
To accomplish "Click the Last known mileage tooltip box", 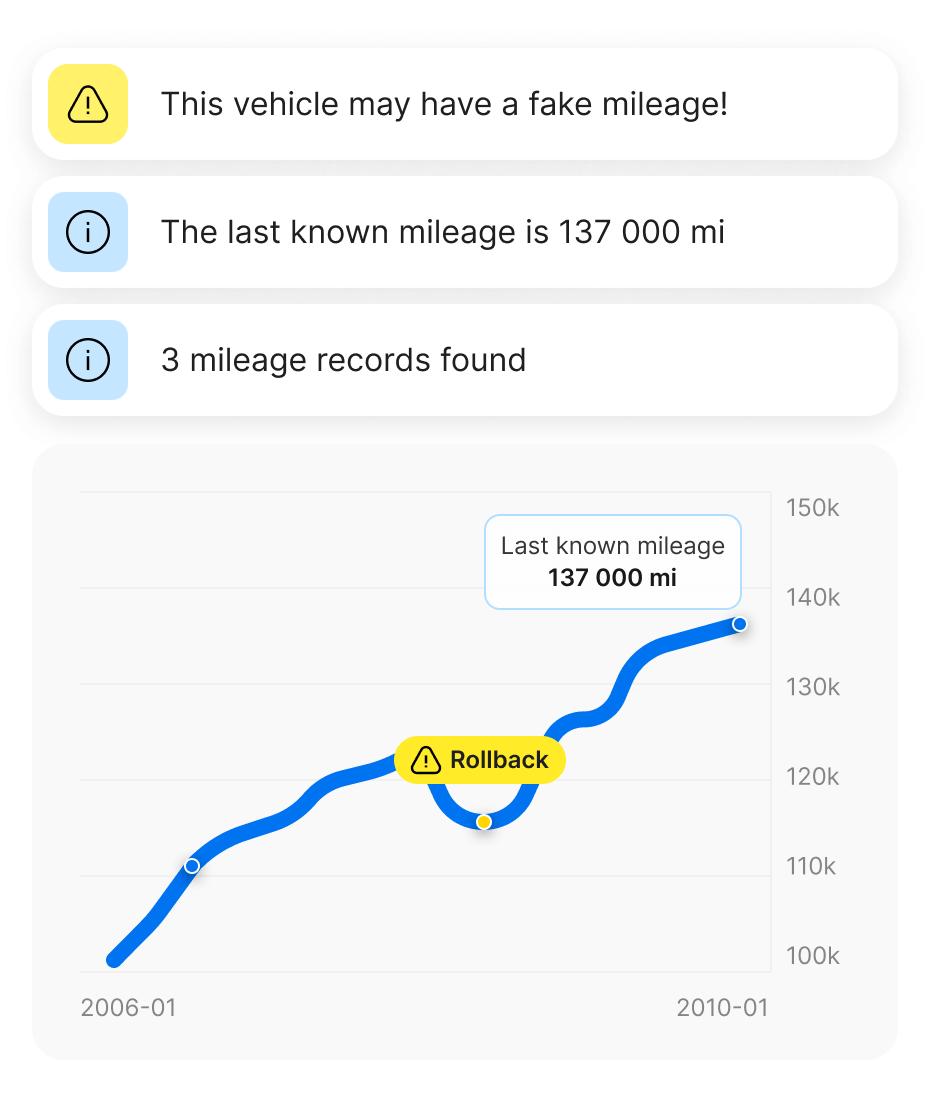I will pos(612,562).
